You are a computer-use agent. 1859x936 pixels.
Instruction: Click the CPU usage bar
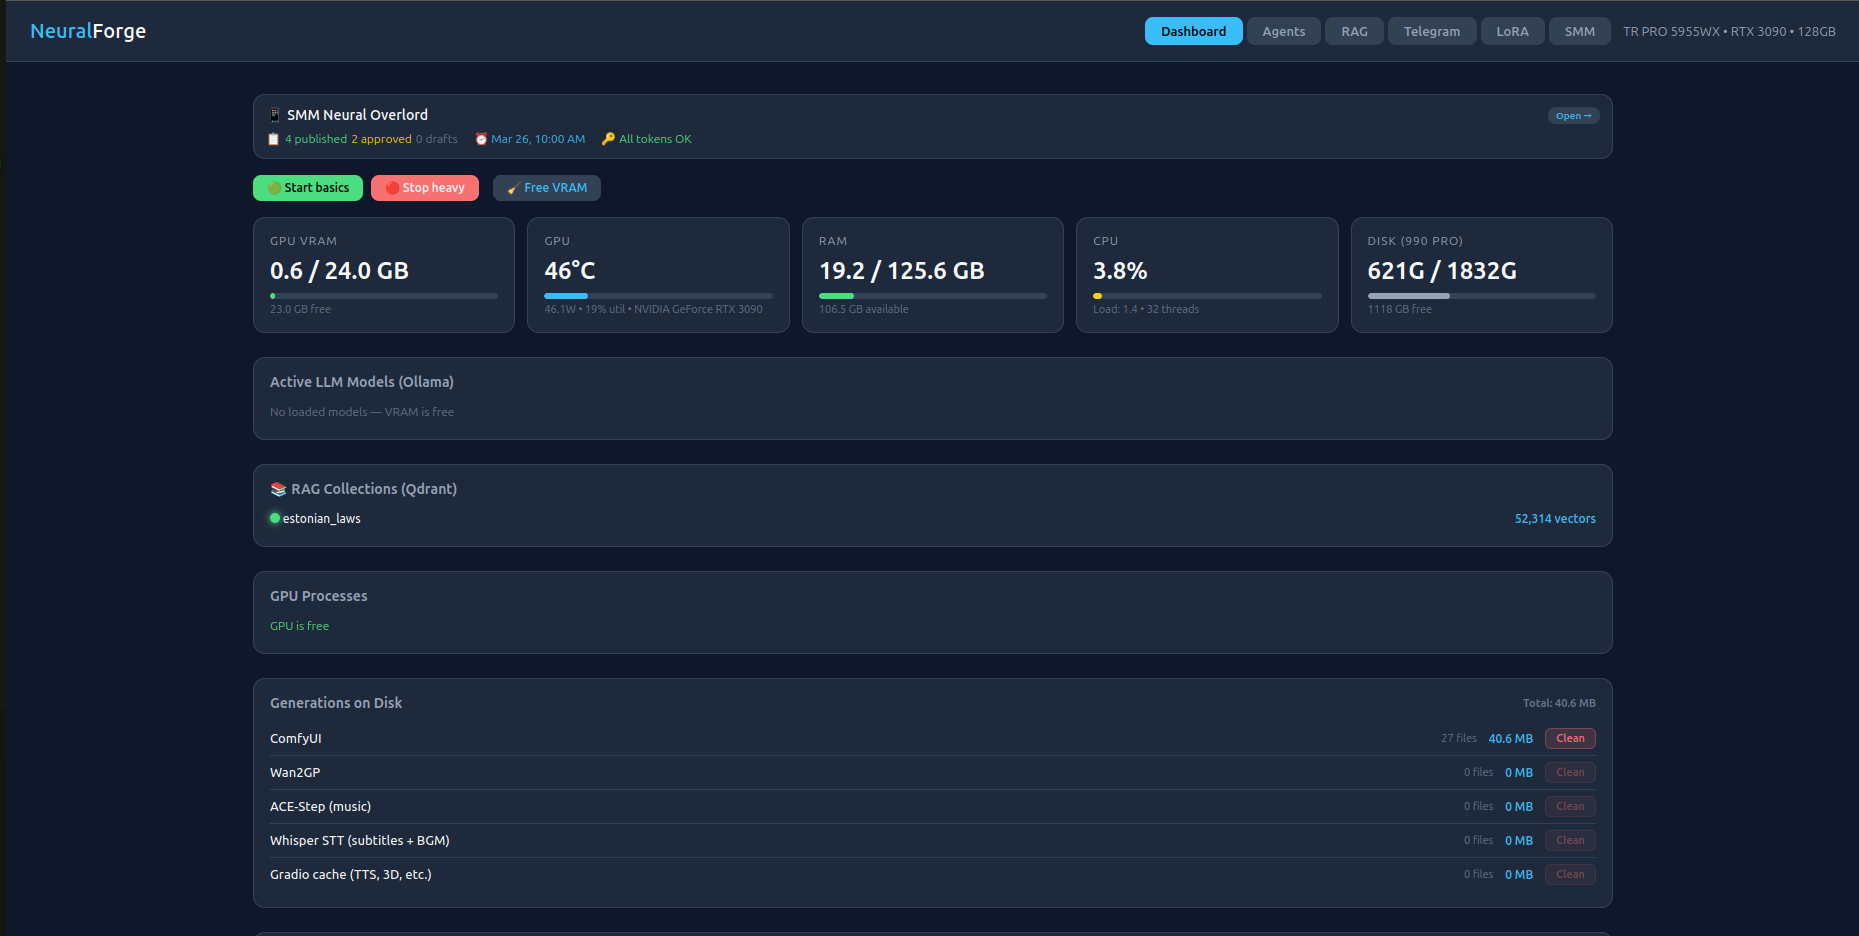[x=1207, y=296]
